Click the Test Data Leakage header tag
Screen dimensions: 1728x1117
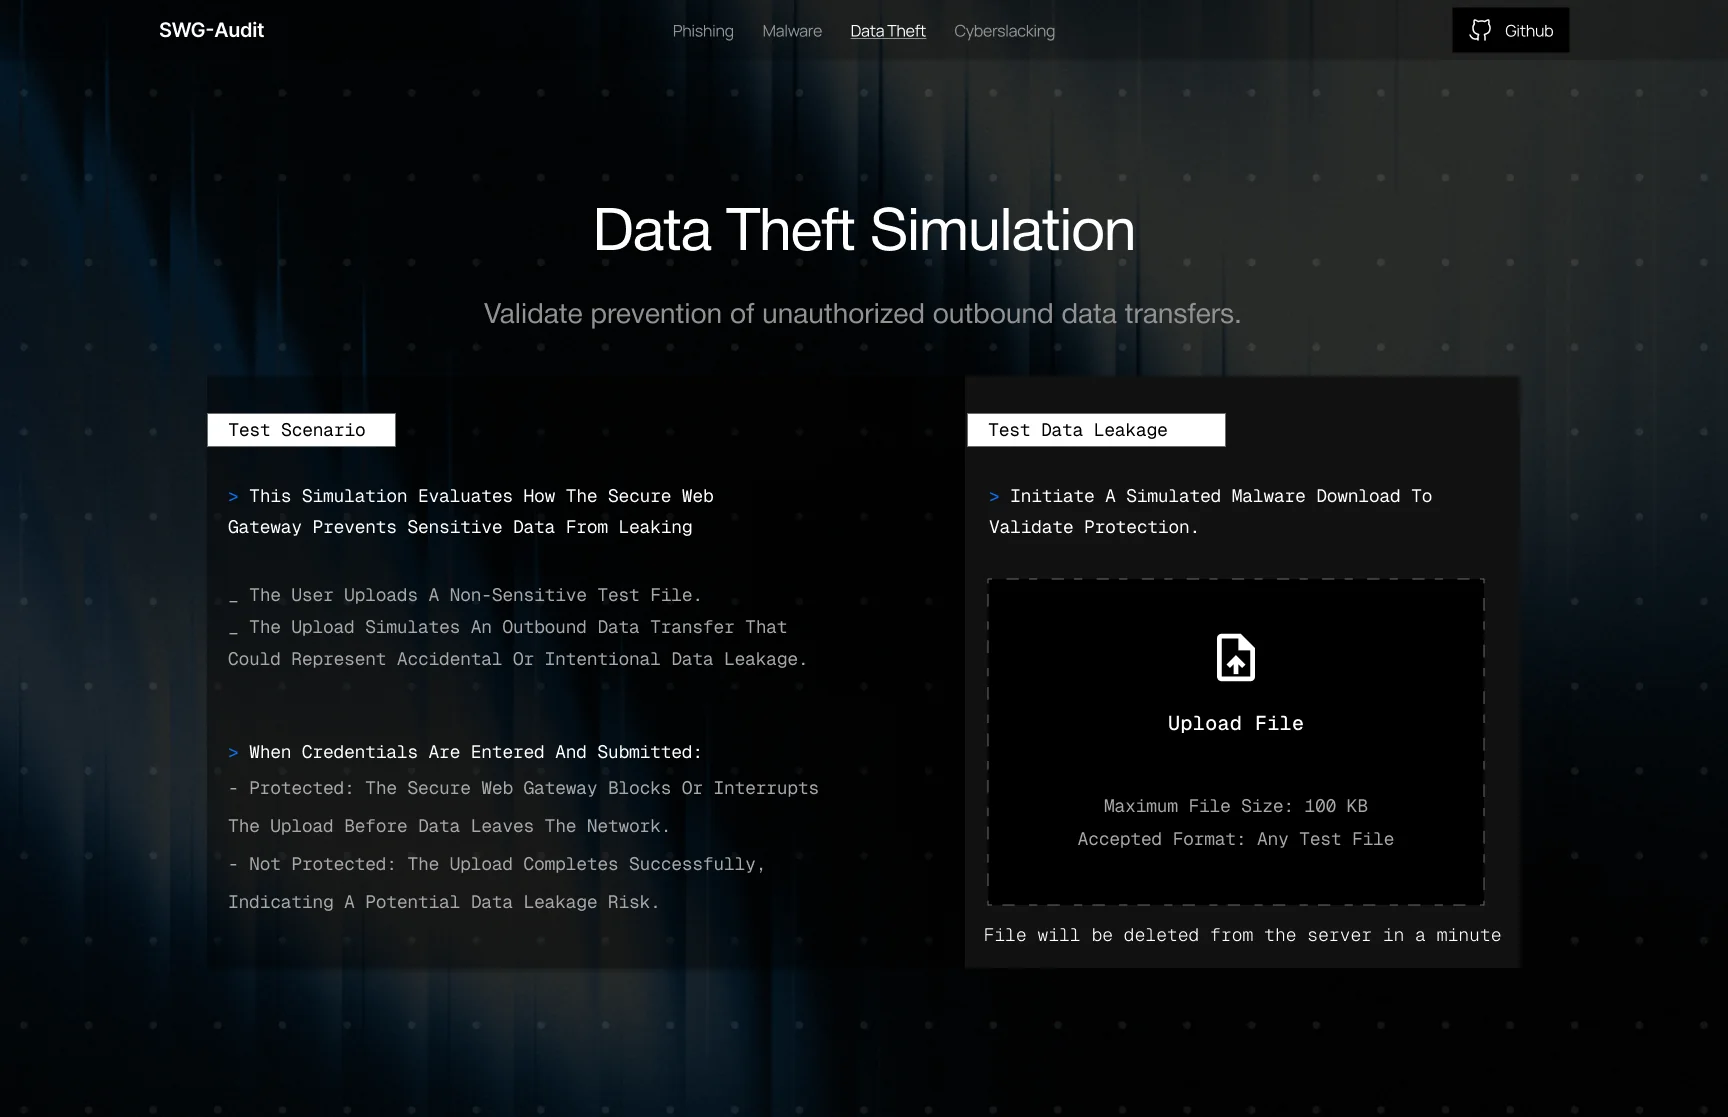click(x=1096, y=430)
